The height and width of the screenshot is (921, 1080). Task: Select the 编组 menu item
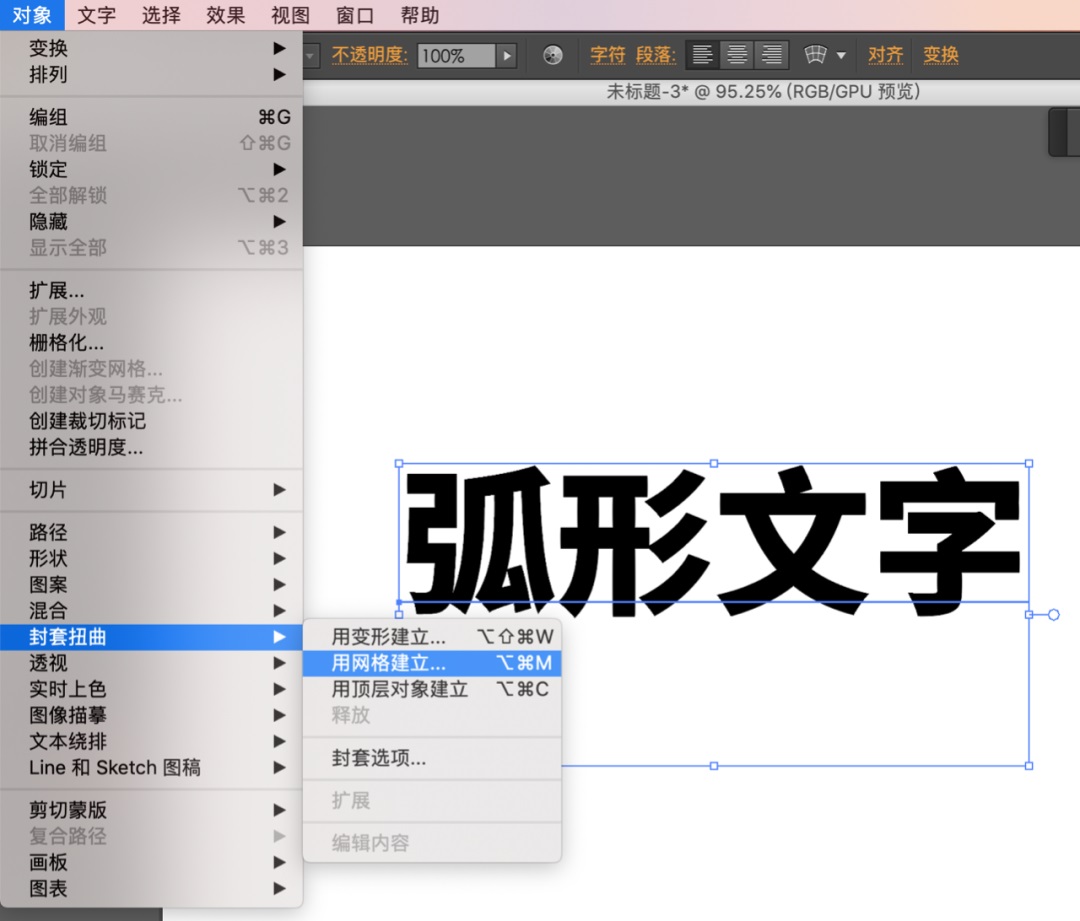pyautogui.click(x=48, y=117)
